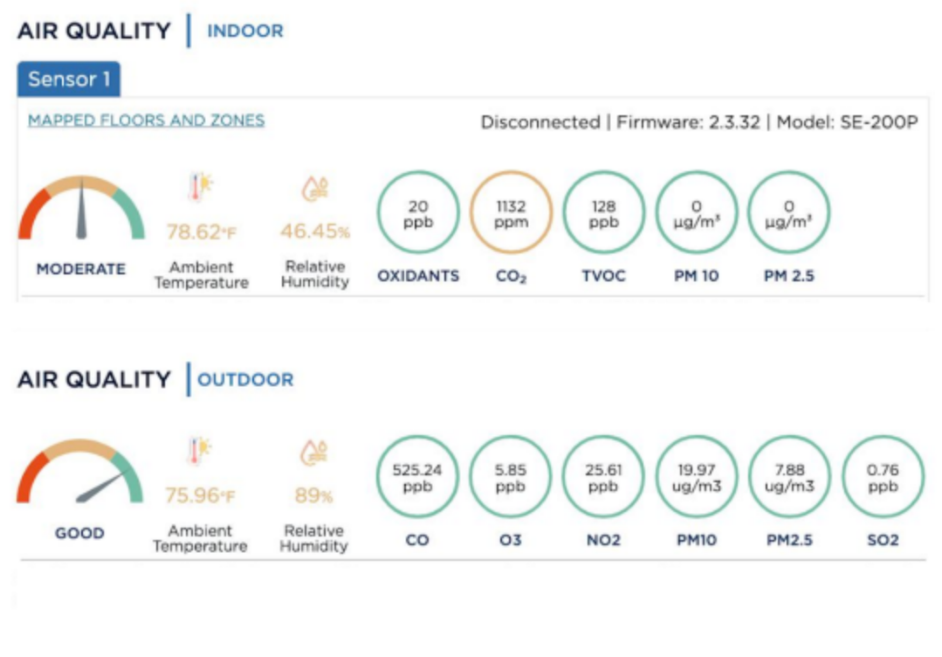Select the indoor PM 10 reading circle
This screenshot has height=657, width=942.
point(696,213)
